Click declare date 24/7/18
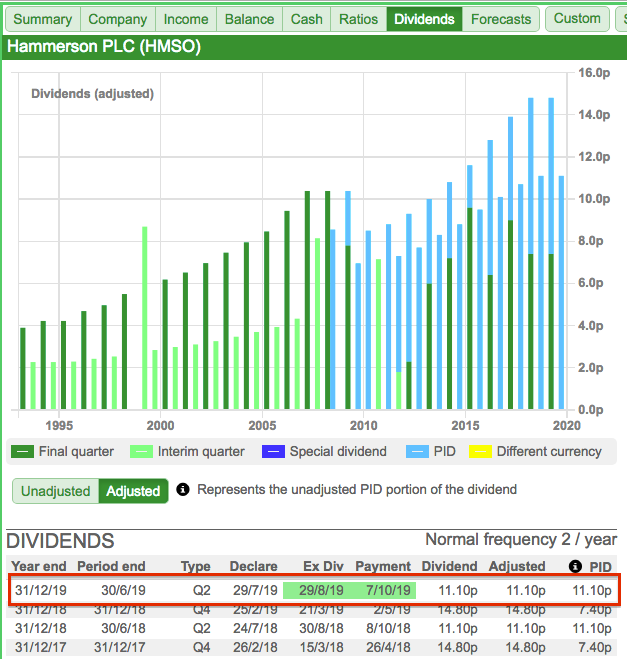Viewport: 627px width, 659px height. pyautogui.click(x=256, y=628)
